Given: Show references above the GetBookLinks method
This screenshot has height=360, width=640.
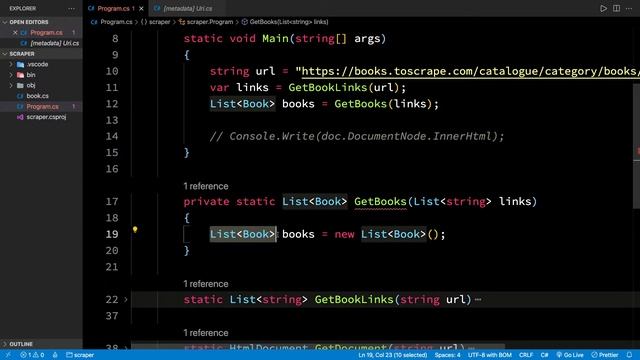Looking at the screenshot, I should coord(206,284).
